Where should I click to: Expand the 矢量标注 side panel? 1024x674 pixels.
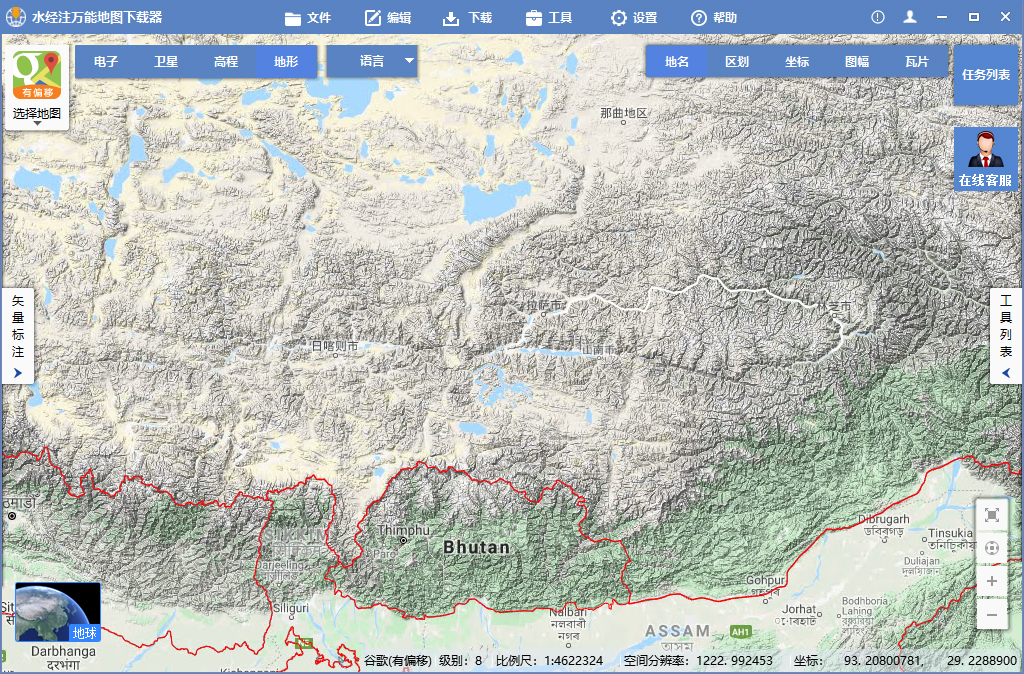click(18, 336)
